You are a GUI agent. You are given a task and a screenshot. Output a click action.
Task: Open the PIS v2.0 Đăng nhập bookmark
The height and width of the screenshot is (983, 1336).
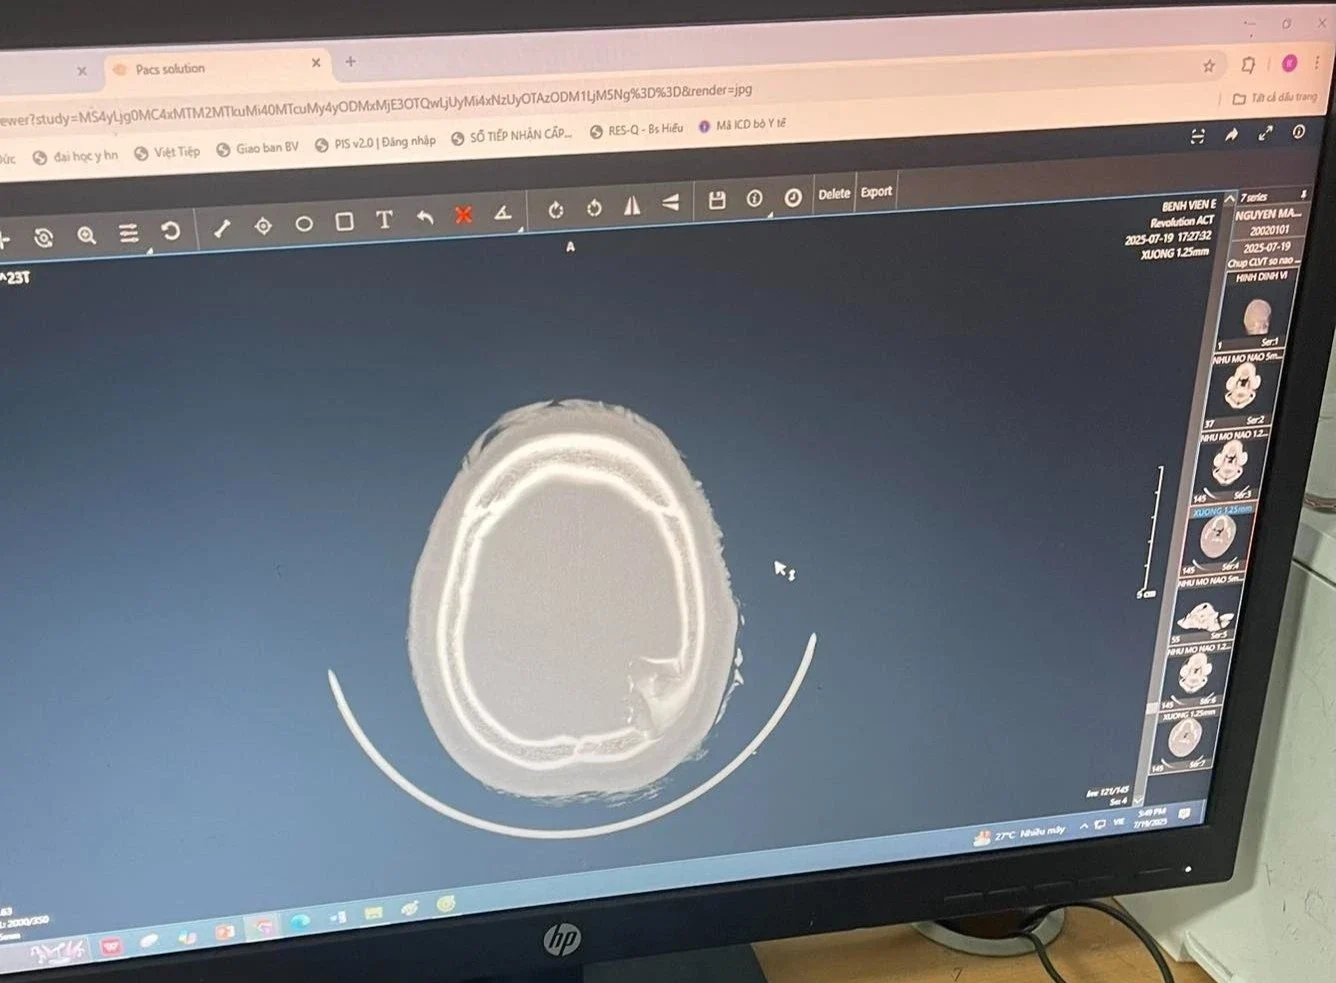375,143
